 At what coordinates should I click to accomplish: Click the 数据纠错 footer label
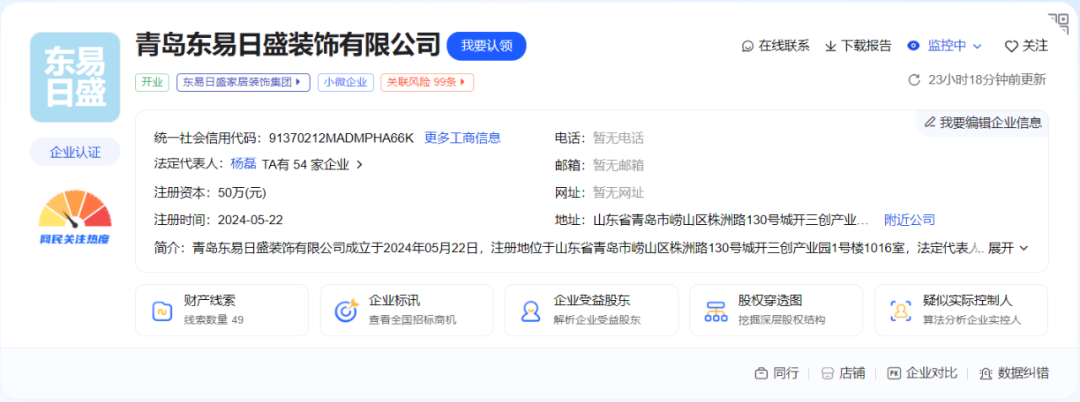(1023, 373)
